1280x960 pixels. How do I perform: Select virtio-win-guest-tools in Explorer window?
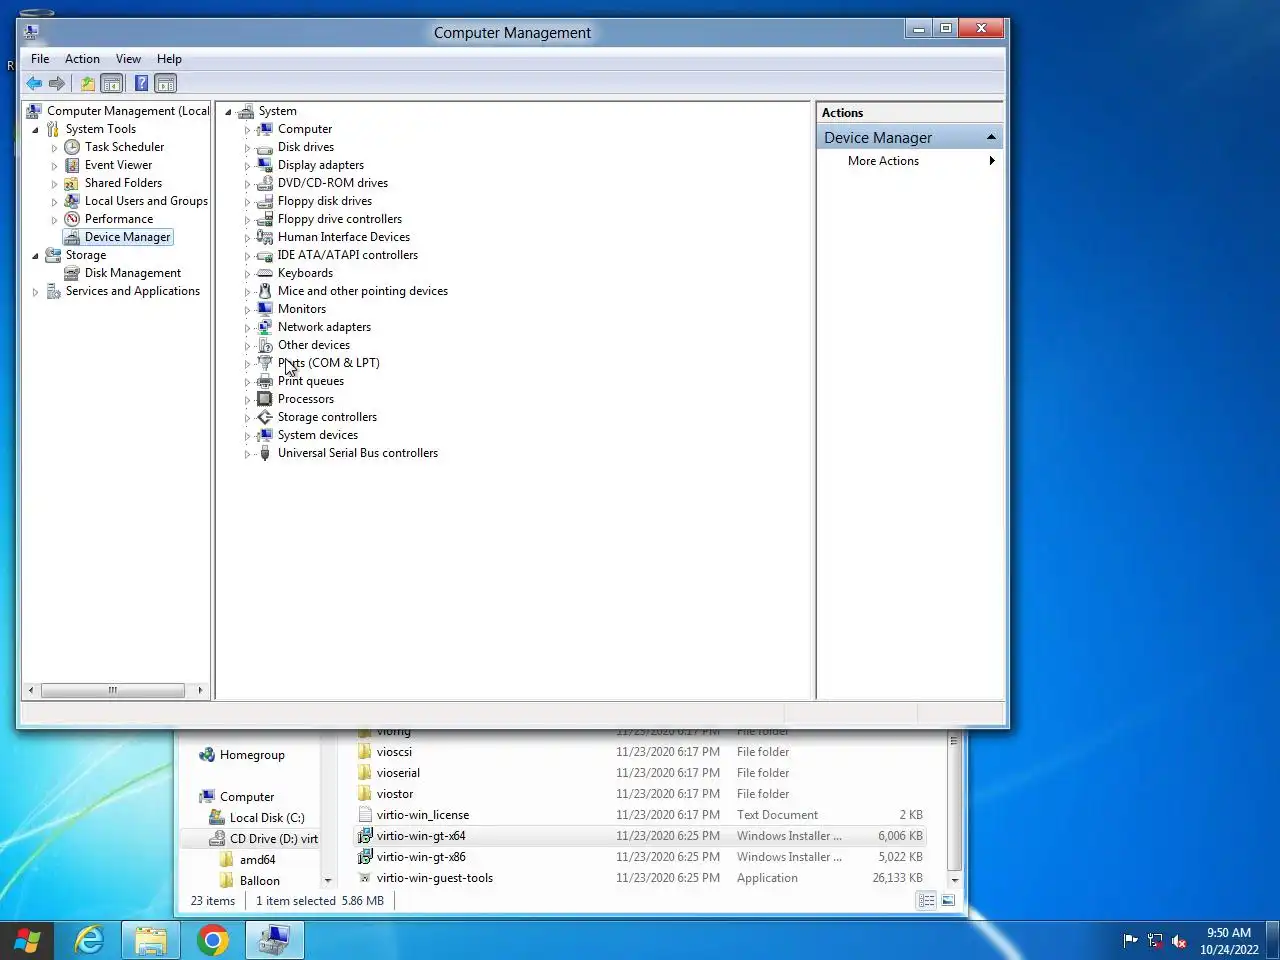(x=434, y=878)
